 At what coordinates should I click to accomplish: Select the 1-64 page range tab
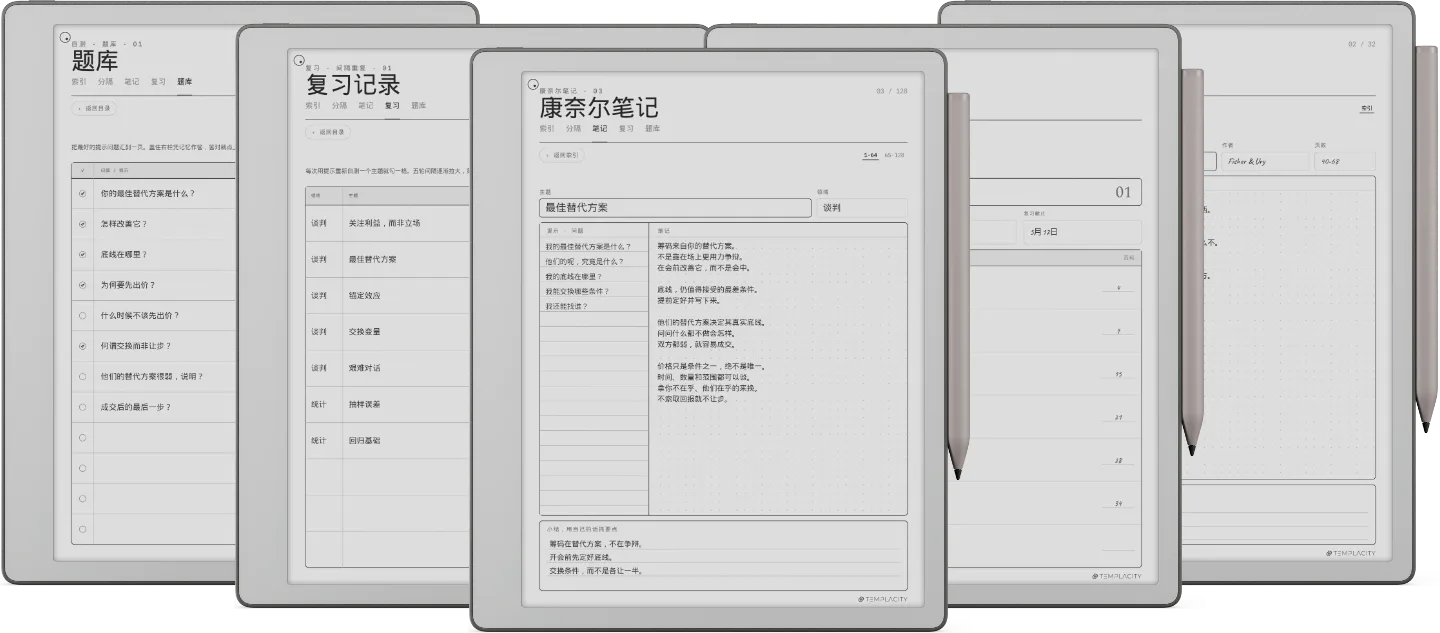[x=870, y=156]
